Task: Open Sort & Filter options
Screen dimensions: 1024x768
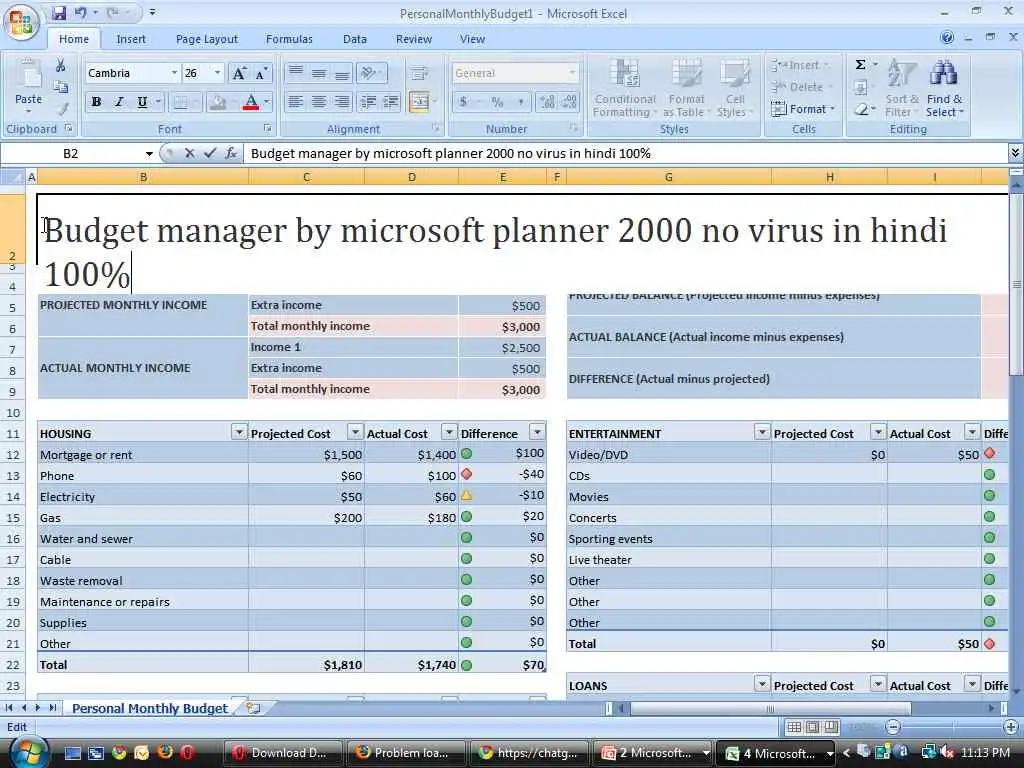Action: pos(902,88)
